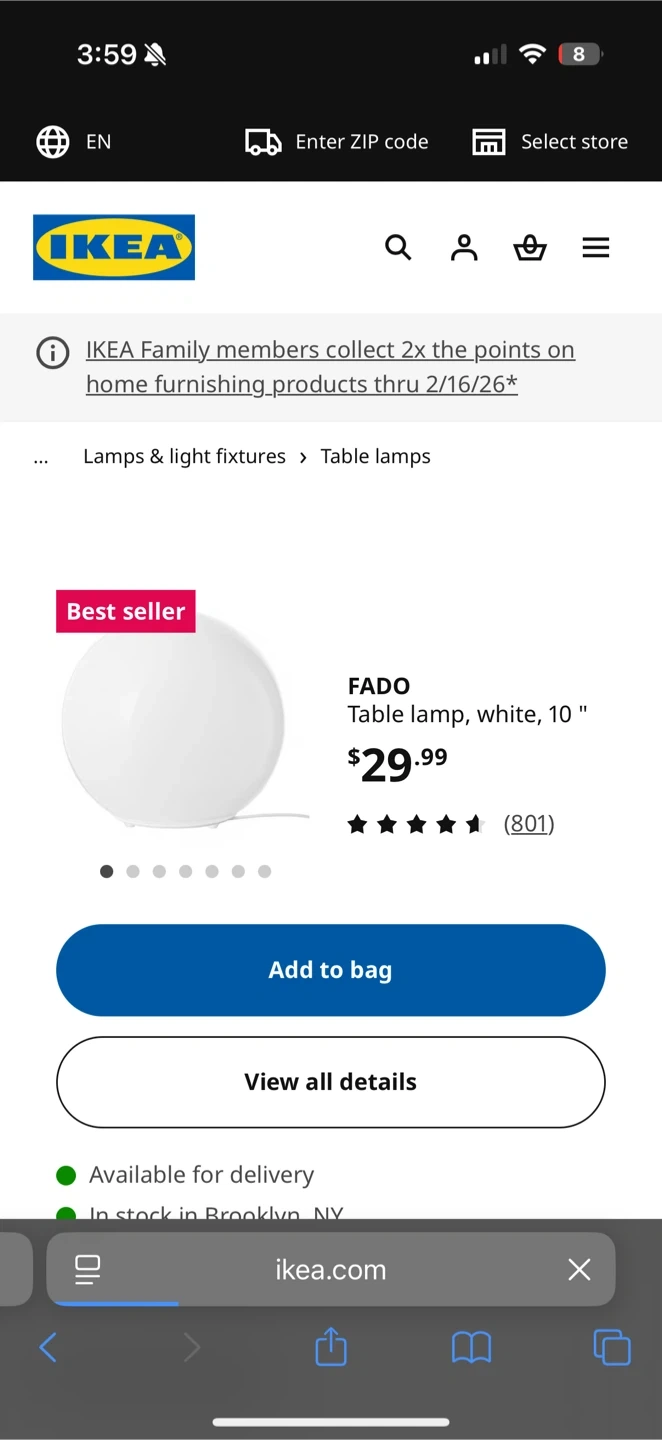This screenshot has width=662, height=1440.
Task: Click the IKEA logo
Action: click(114, 247)
